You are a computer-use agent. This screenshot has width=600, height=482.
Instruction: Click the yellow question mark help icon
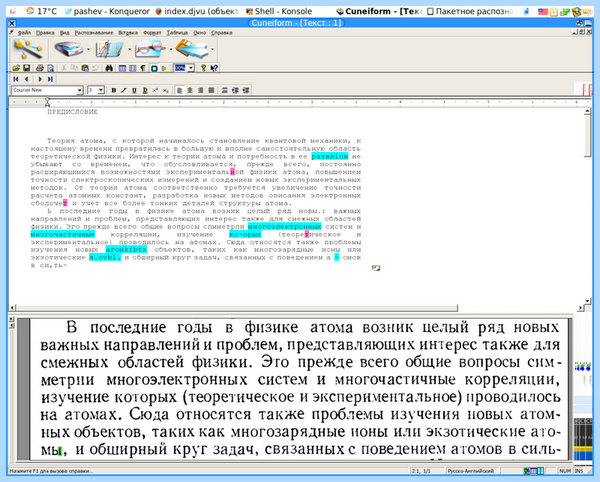point(203,68)
